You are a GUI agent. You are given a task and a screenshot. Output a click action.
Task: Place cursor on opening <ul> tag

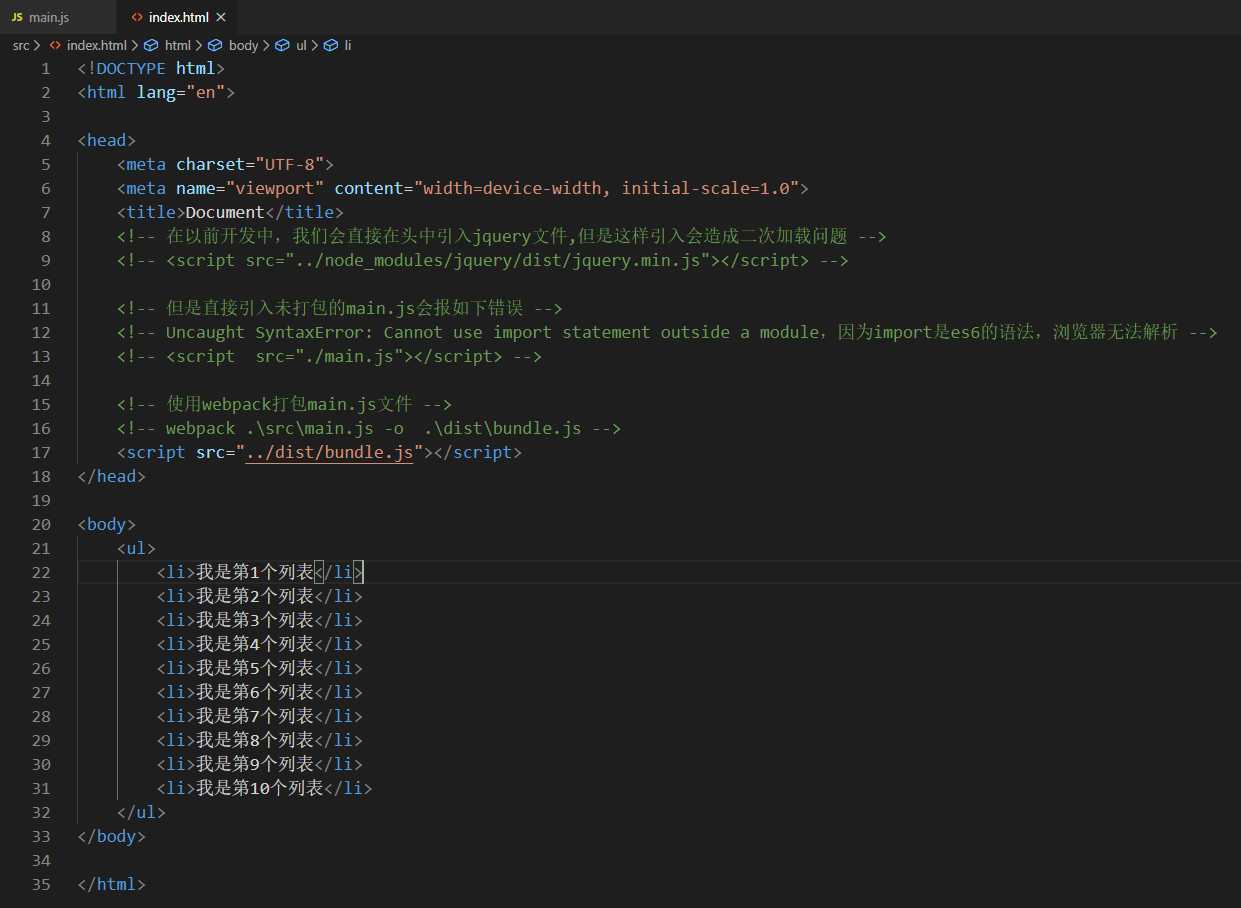tap(136, 548)
